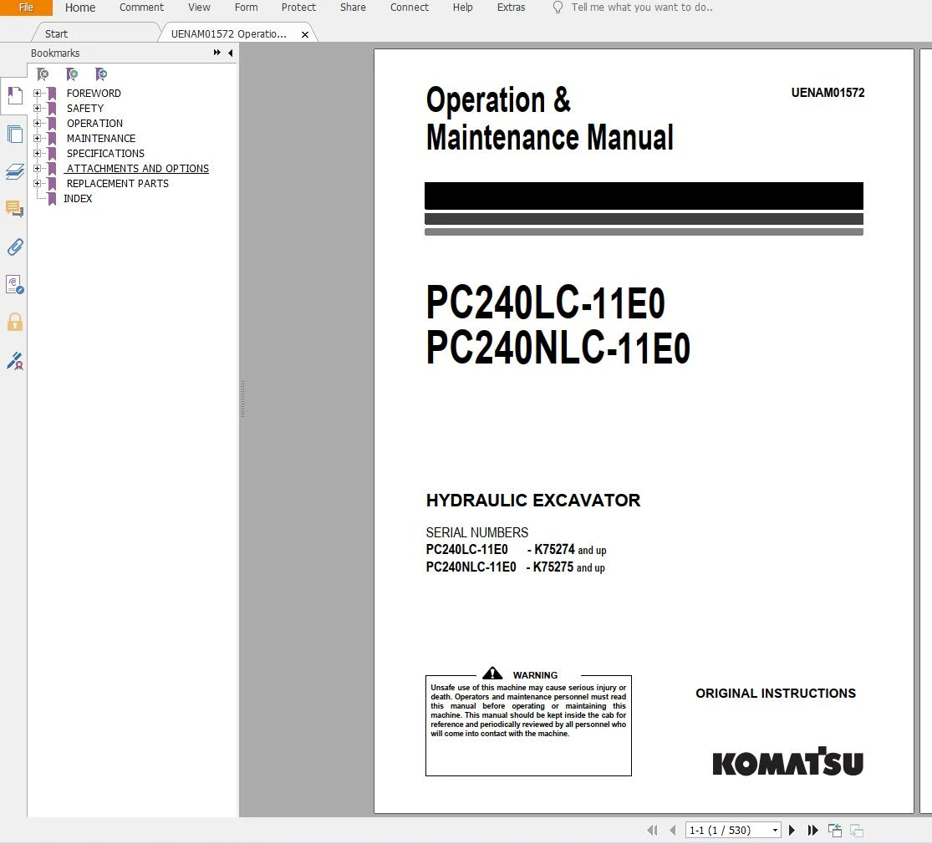Click the panel splitter grip handle
932x844 pixels.
point(243,398)
